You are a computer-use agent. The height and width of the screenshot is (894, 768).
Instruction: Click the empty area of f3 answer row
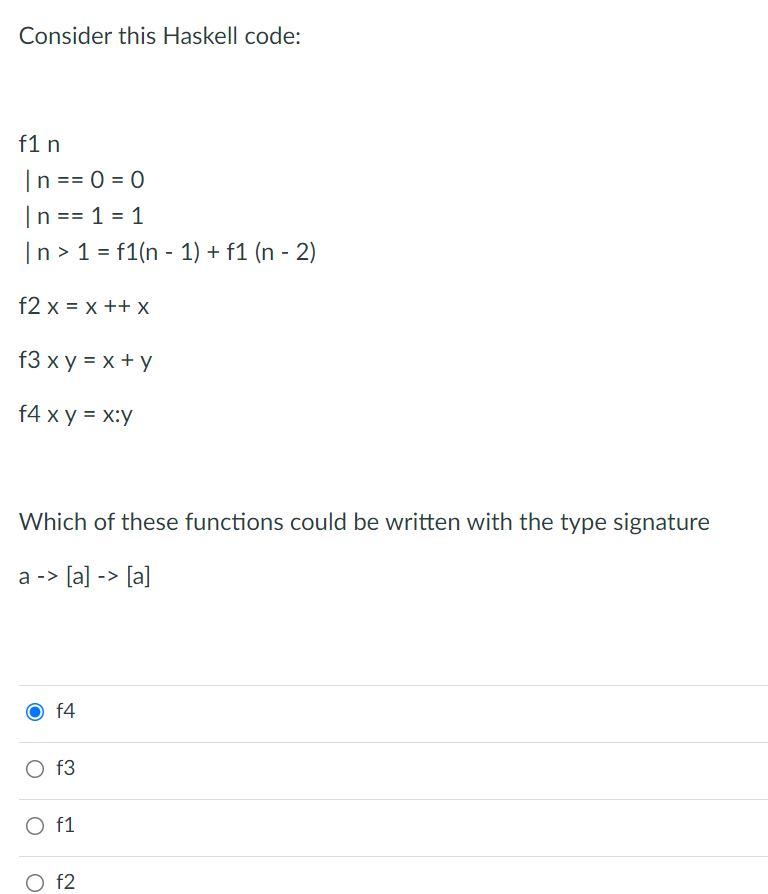(x=422, y=771)
